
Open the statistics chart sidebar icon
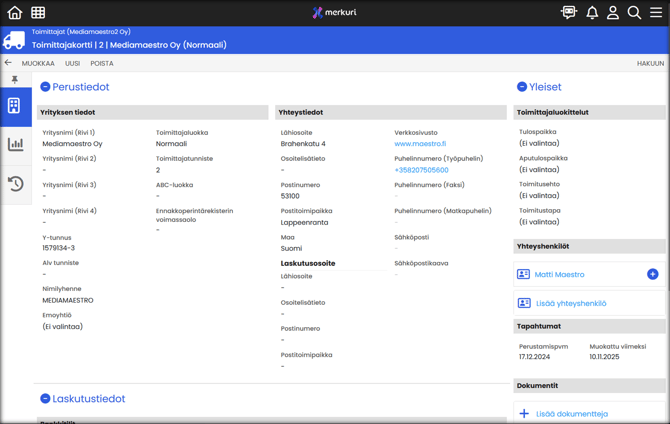(x=15, y=145)
